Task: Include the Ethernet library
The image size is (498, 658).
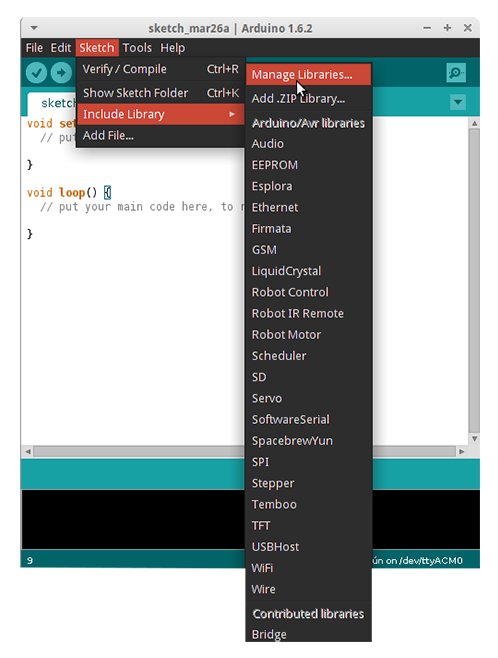Action: (309, 207)
